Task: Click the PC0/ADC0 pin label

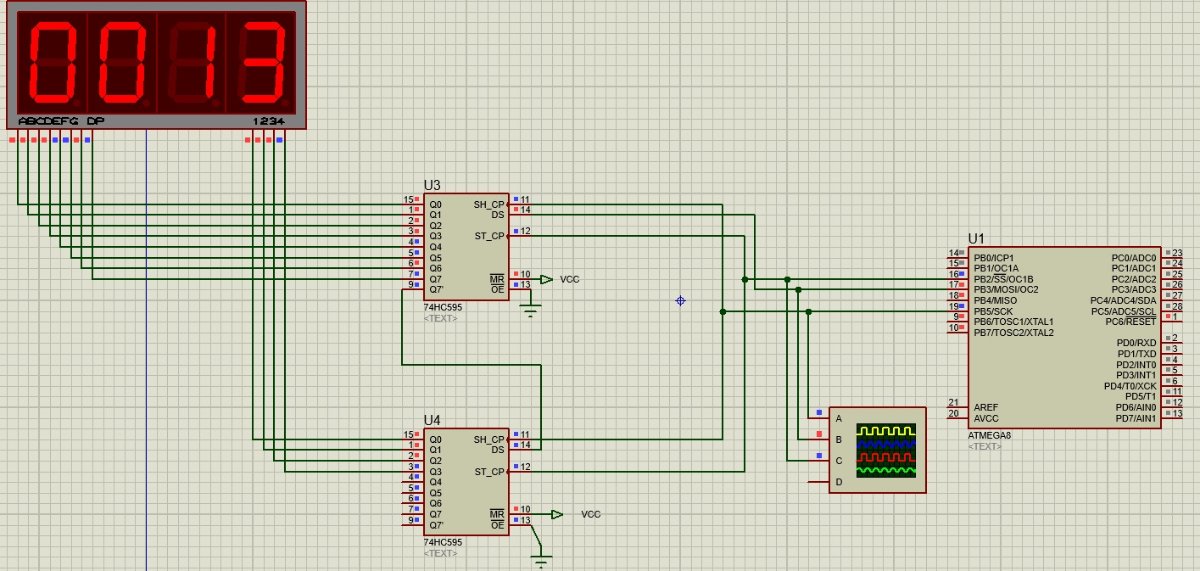Action: [1134, 257]
